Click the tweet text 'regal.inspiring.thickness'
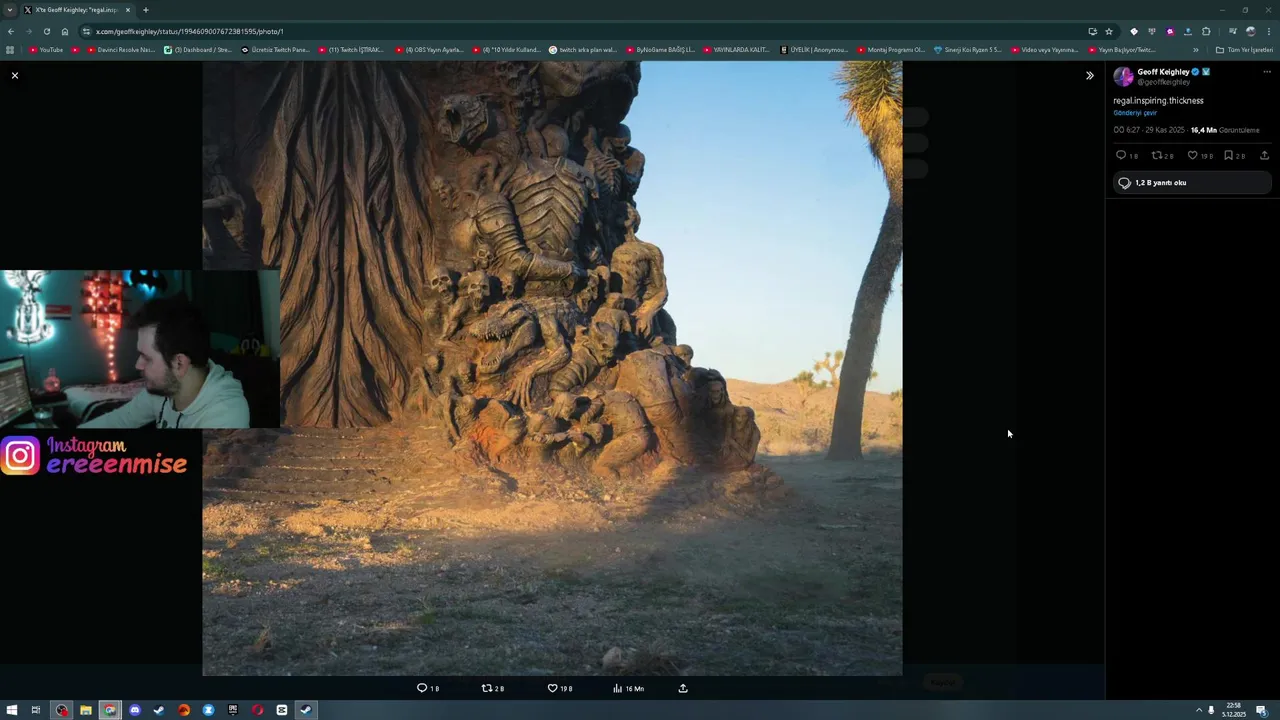This screenshot has height=720, width=1280. click(x=1158, y=100)
